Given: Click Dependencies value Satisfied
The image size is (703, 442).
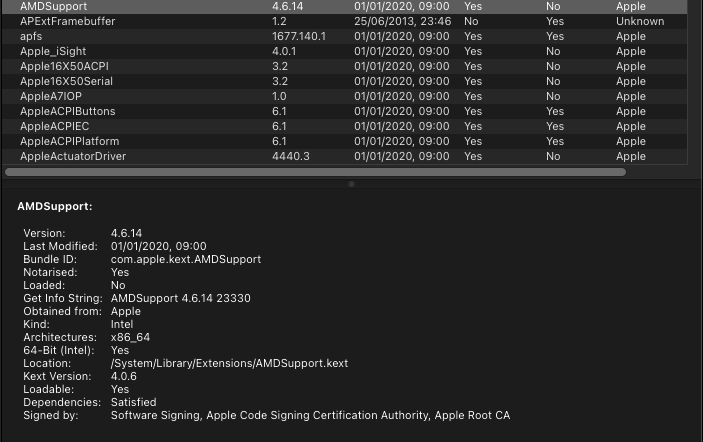Looking at the screenshot, I should click(x=134, y=403).
